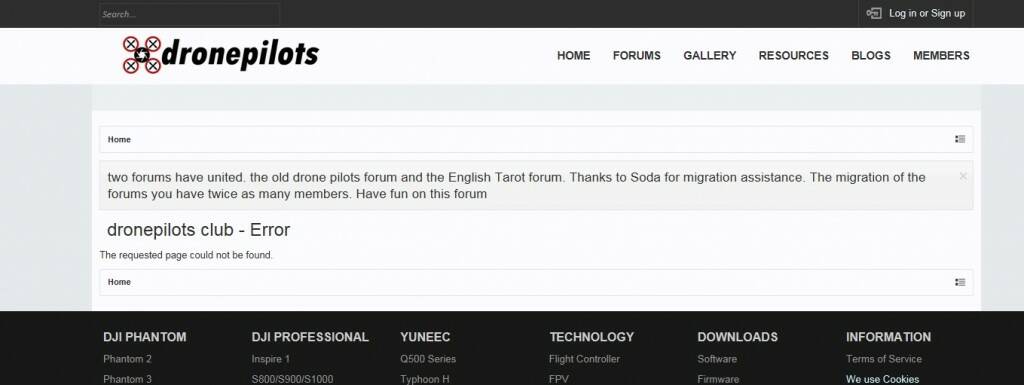Open the Terms of Service link
1024x385 pixels.
click(x=884, y=359)
